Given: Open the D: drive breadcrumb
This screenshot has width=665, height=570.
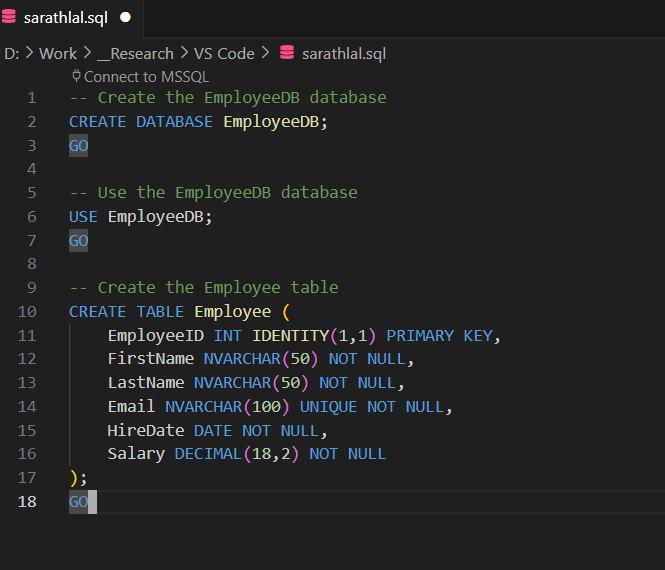Looking at the screenshot, I should pyautogui.click(x=11, y=53).
